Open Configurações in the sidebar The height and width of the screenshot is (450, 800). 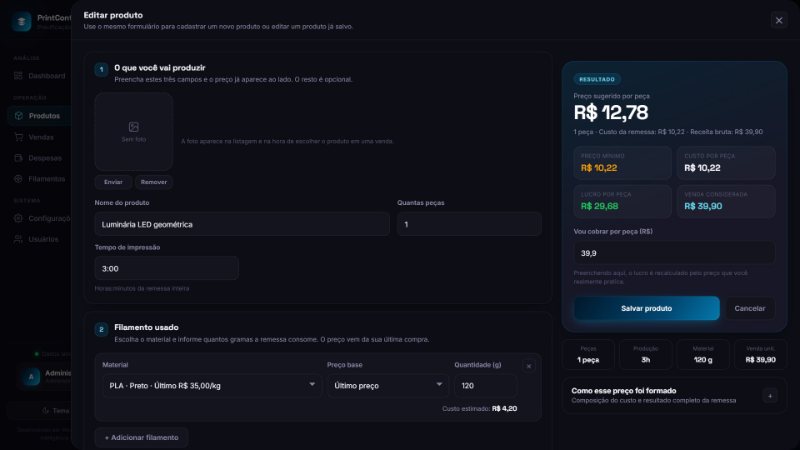pyautogui.click(x=40, y=218)
